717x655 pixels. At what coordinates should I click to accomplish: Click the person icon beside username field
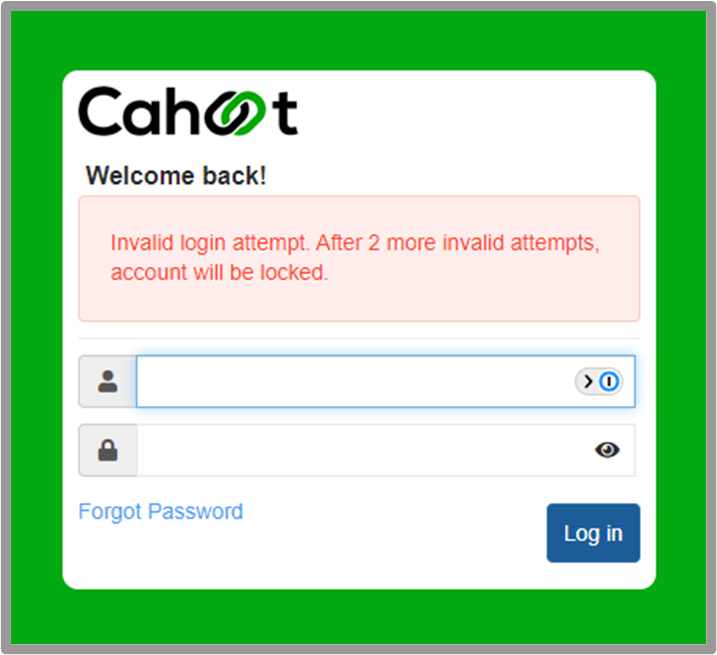tap(107, 381)
